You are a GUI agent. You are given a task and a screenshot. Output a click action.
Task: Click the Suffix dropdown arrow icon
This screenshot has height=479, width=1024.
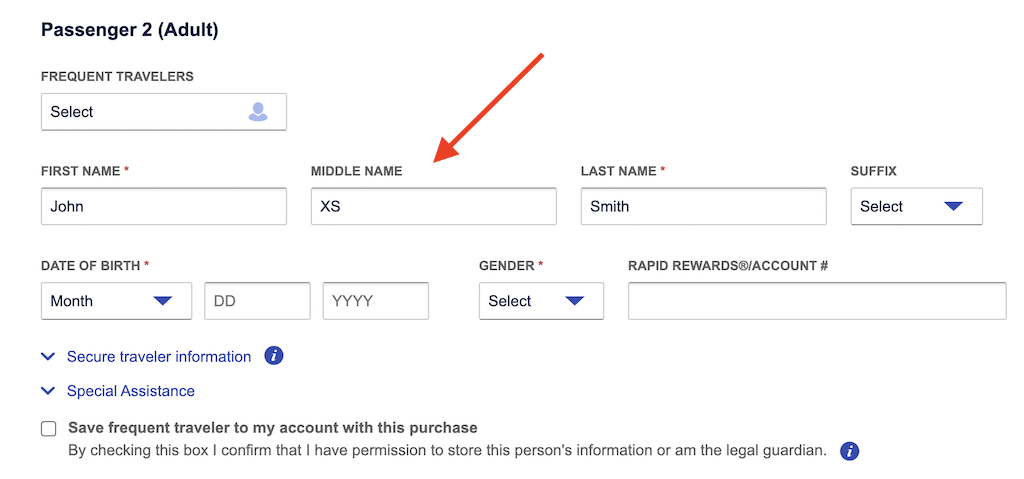953,206
